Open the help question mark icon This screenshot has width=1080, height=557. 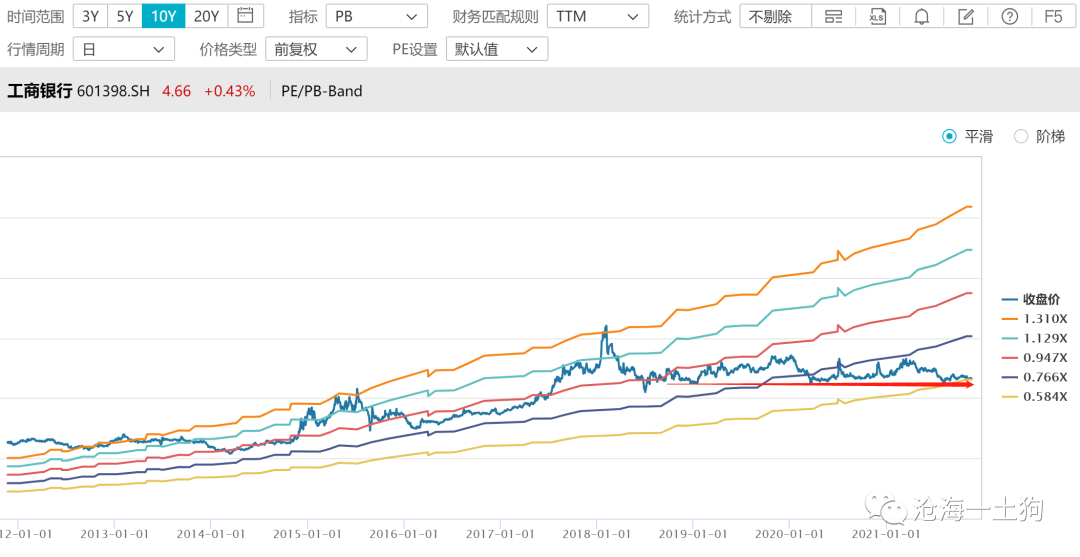click(x=1009, y=17)
